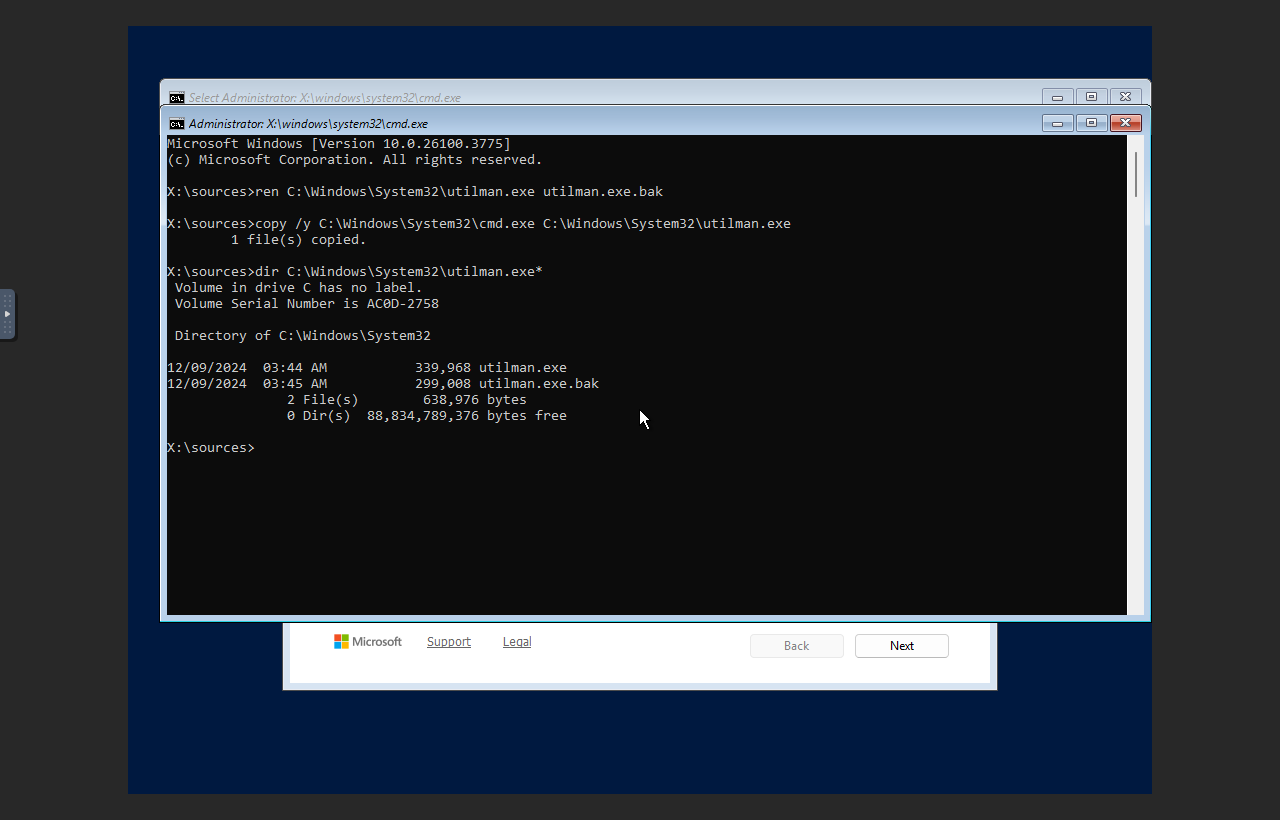Image resolution: width=1280 pixels, height=820 pixels.
Task: Click the last X:\sources> prompt
Action: point(211,448)
